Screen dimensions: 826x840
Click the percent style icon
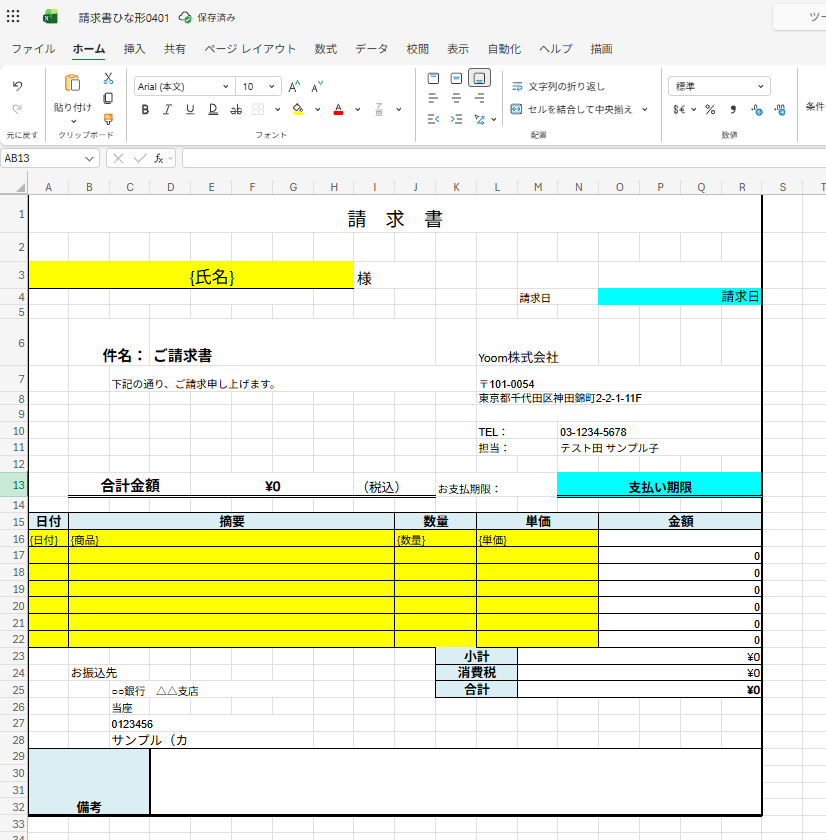(x=710, y=110)
